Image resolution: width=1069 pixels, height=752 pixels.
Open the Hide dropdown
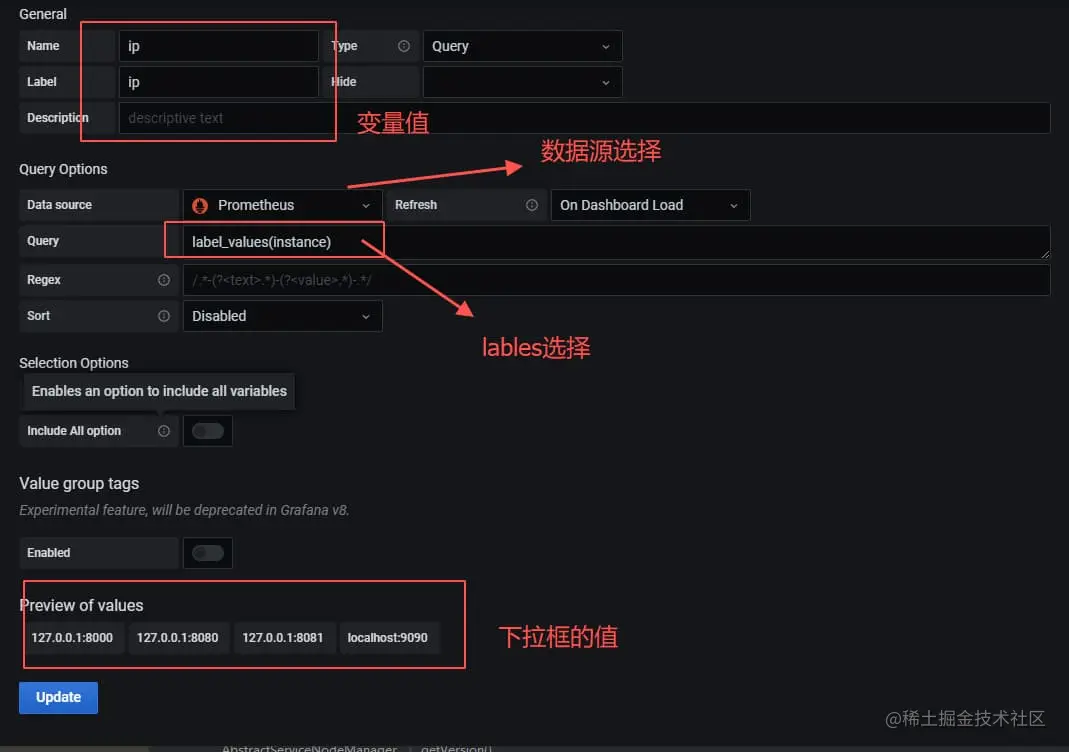pos(522,82)
